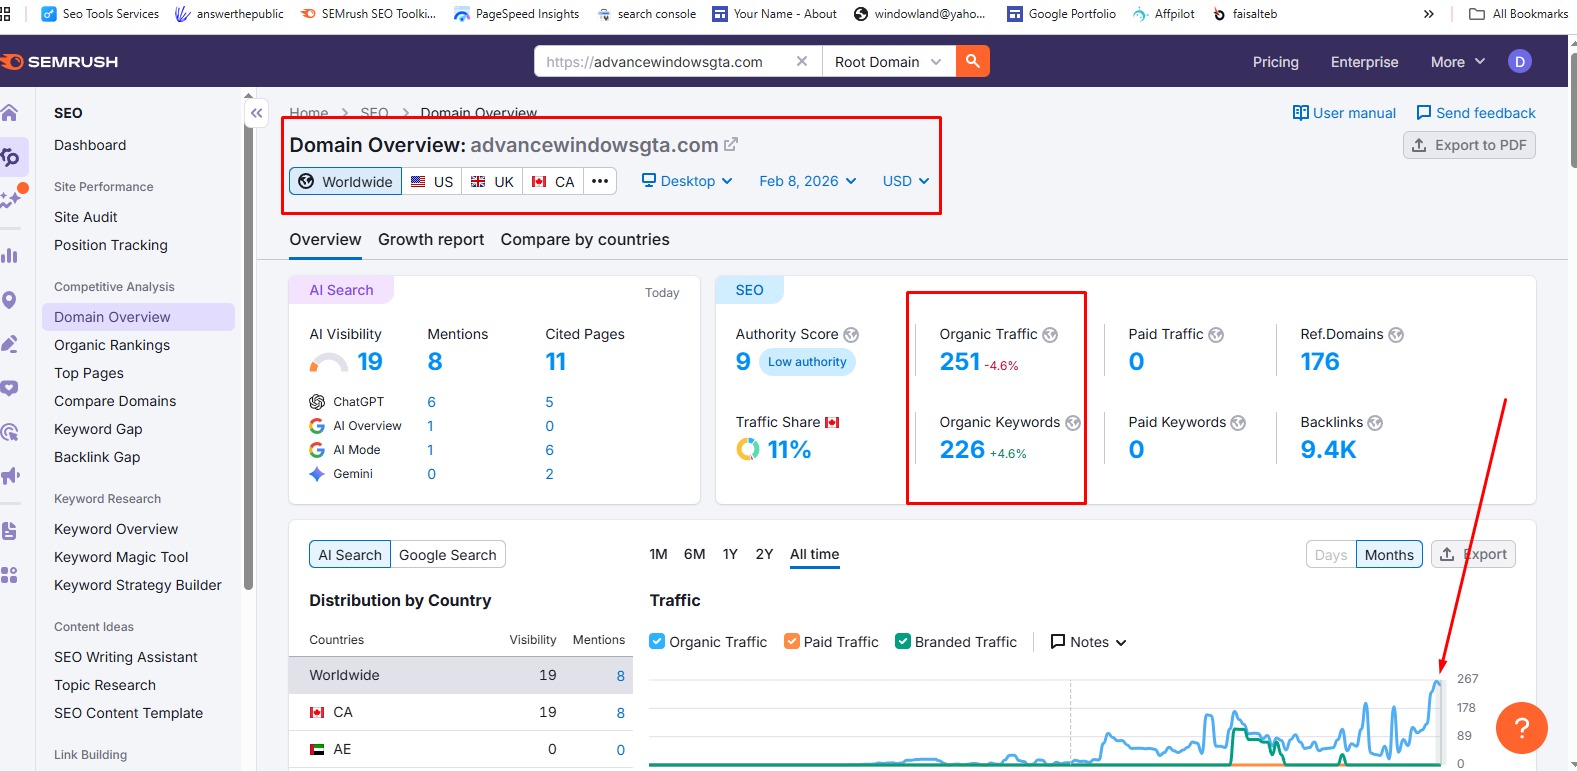Open the All Bookmarks folder
Screen dimensions: 1577x771
(1518, 14)
